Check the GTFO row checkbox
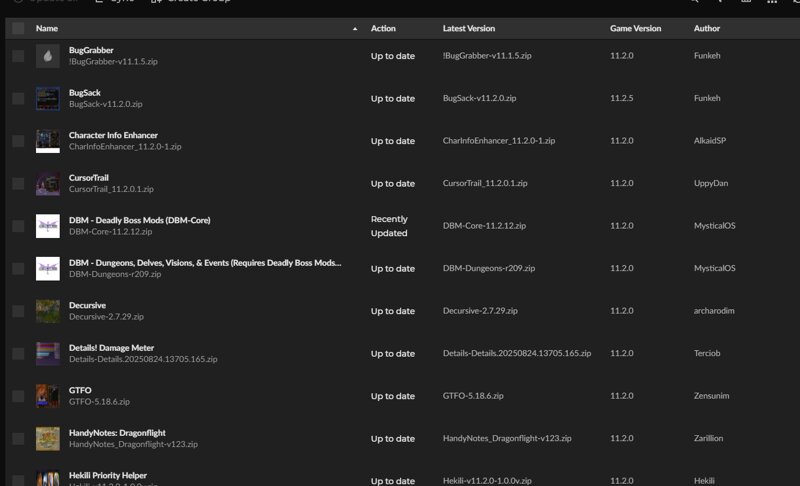This screenshot has height=486, width=800. click(x=18, y=396)
